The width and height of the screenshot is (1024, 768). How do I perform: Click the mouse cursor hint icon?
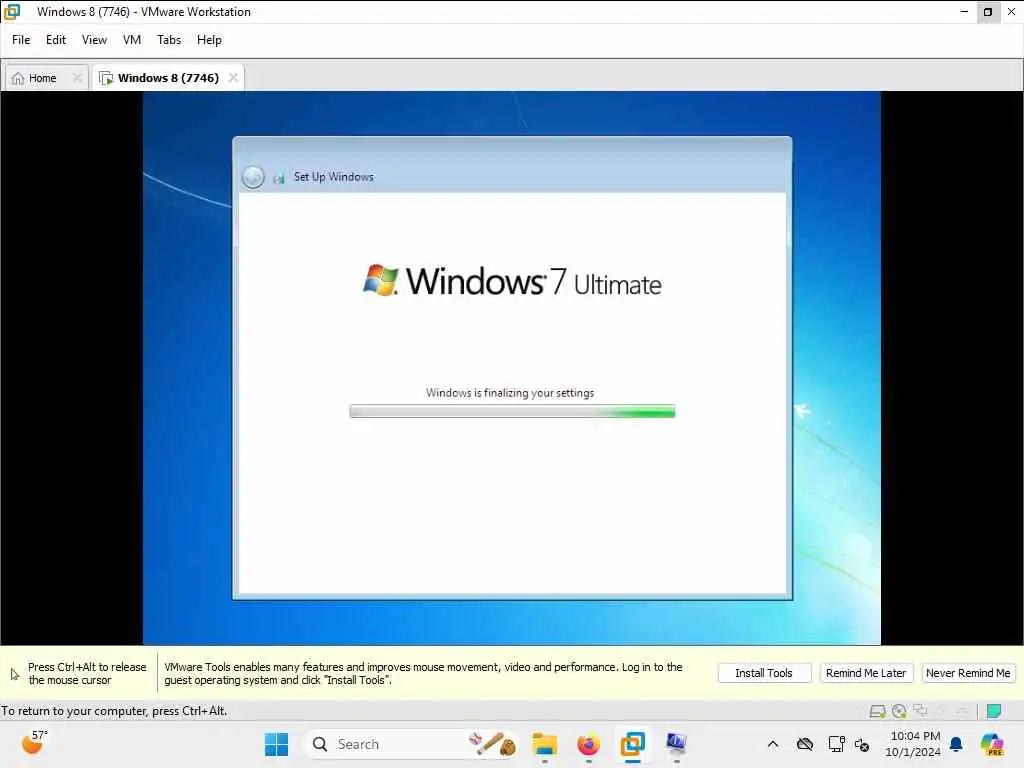14,674
